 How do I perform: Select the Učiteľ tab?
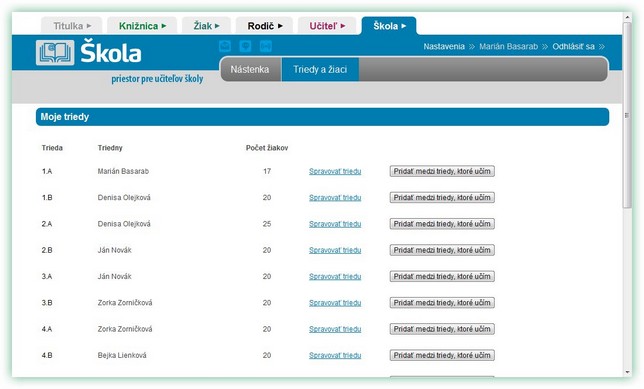click(327, 26)
